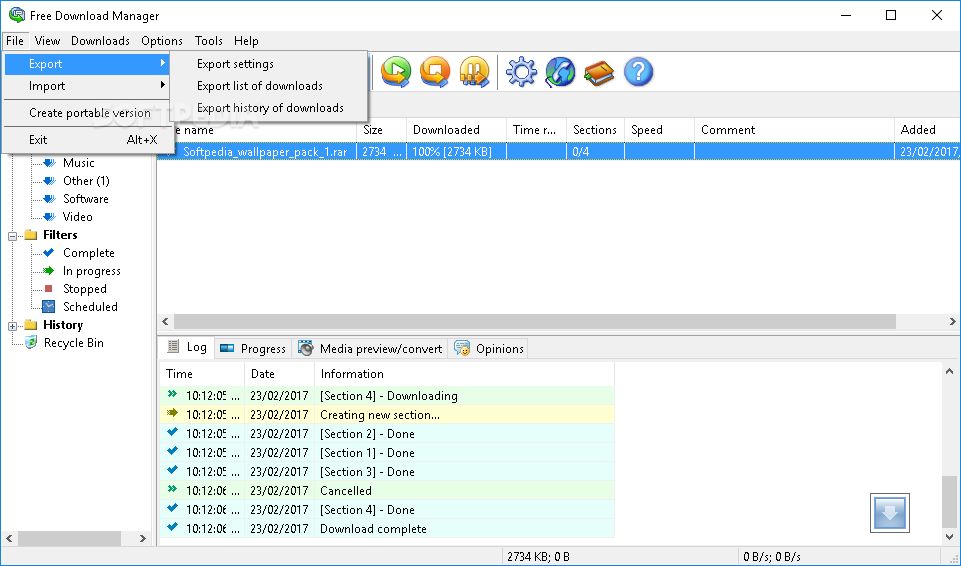Image resolution: width=961 pixels, height=566 pixels.
Task: Switch to the Opinions tab
Action: click(x=488, y=349)
